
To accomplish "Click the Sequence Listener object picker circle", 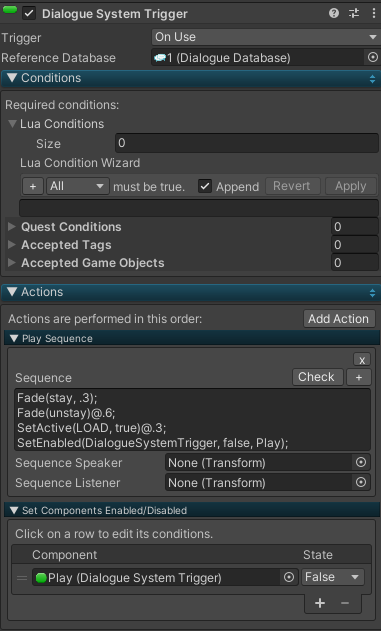I will pyautogui.click(x=361, y=482).
